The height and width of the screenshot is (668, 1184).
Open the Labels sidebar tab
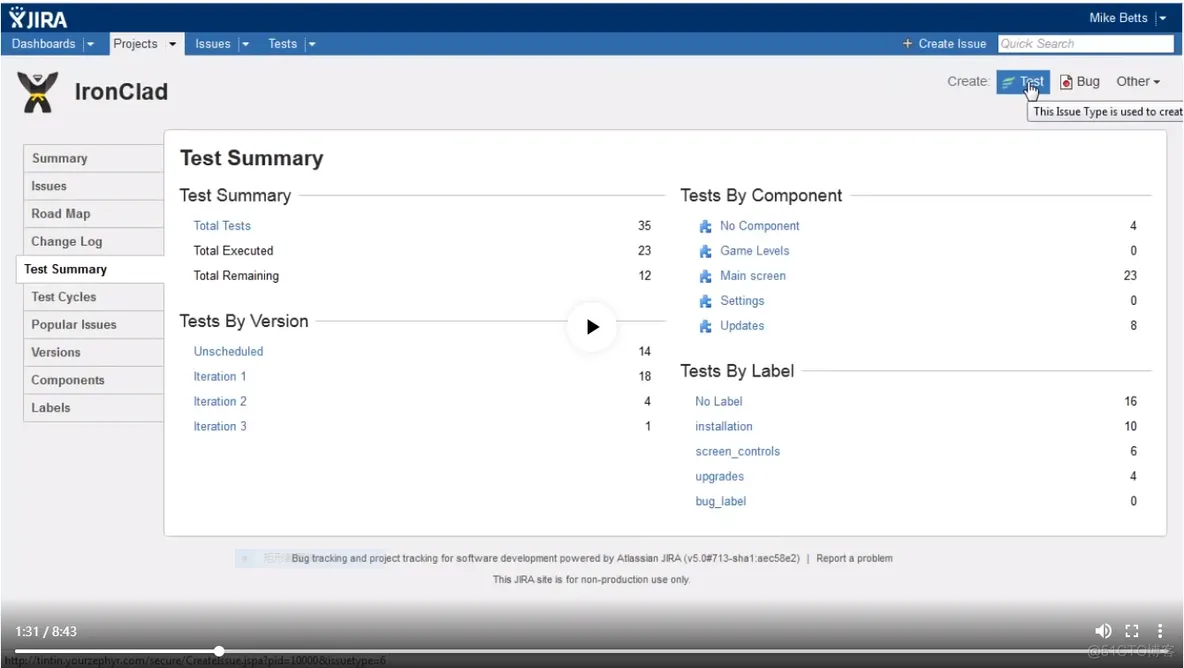[x=94, y=408]
